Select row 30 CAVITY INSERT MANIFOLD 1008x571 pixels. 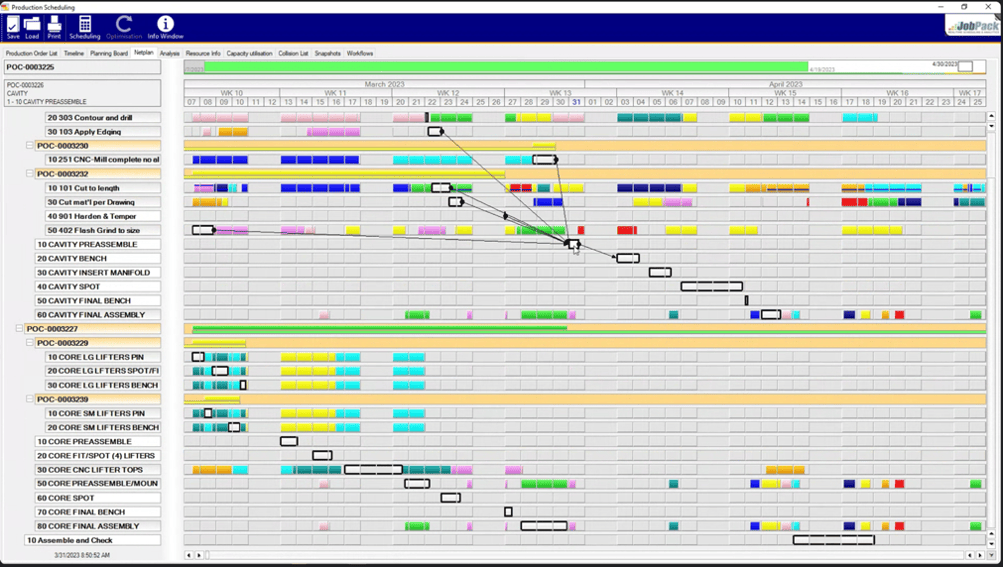coord(98,273)
